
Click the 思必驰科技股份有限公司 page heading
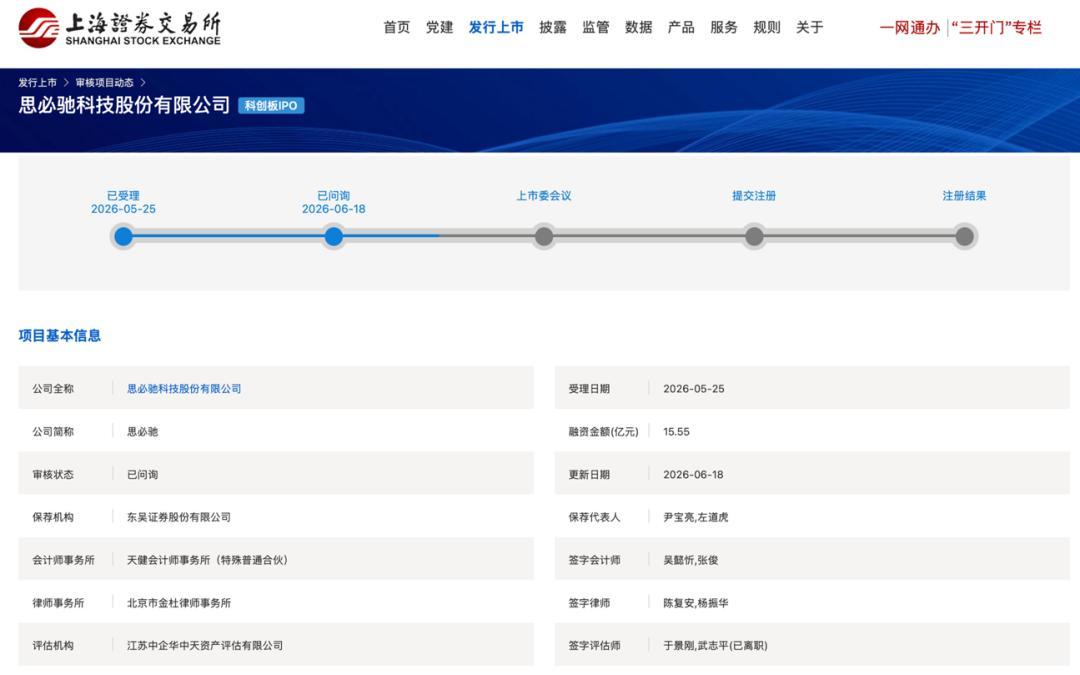pyautogui.click(x=124, y=105)
